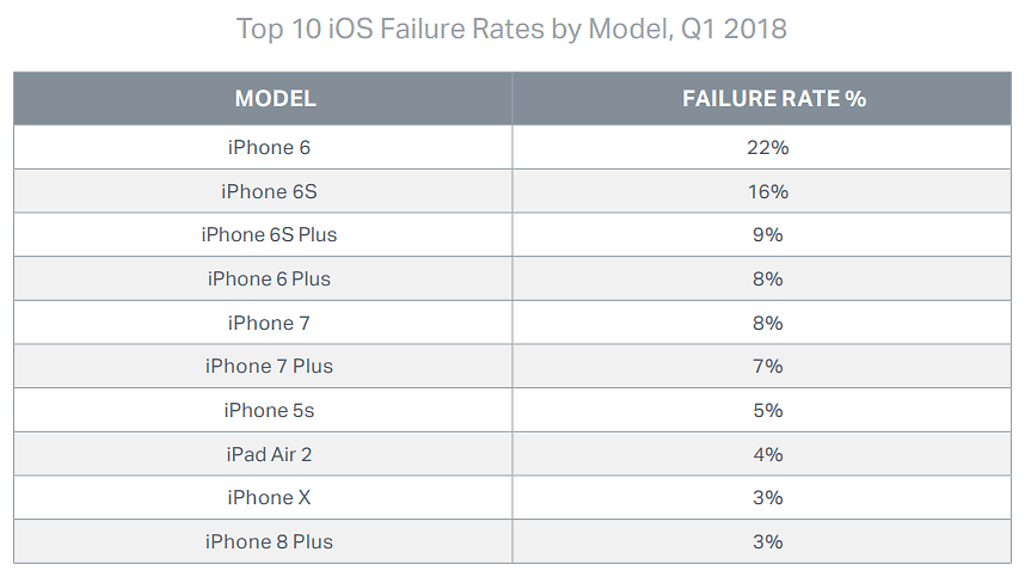This screenshot has width=1024, height=576.
Task: Select the MODEL column header
Action: [275, 98]
